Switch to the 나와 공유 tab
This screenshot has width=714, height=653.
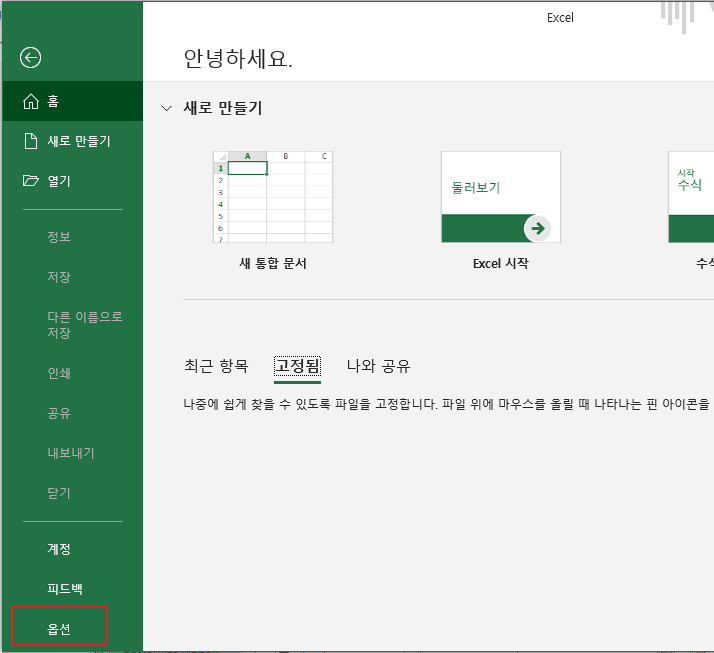378,366
